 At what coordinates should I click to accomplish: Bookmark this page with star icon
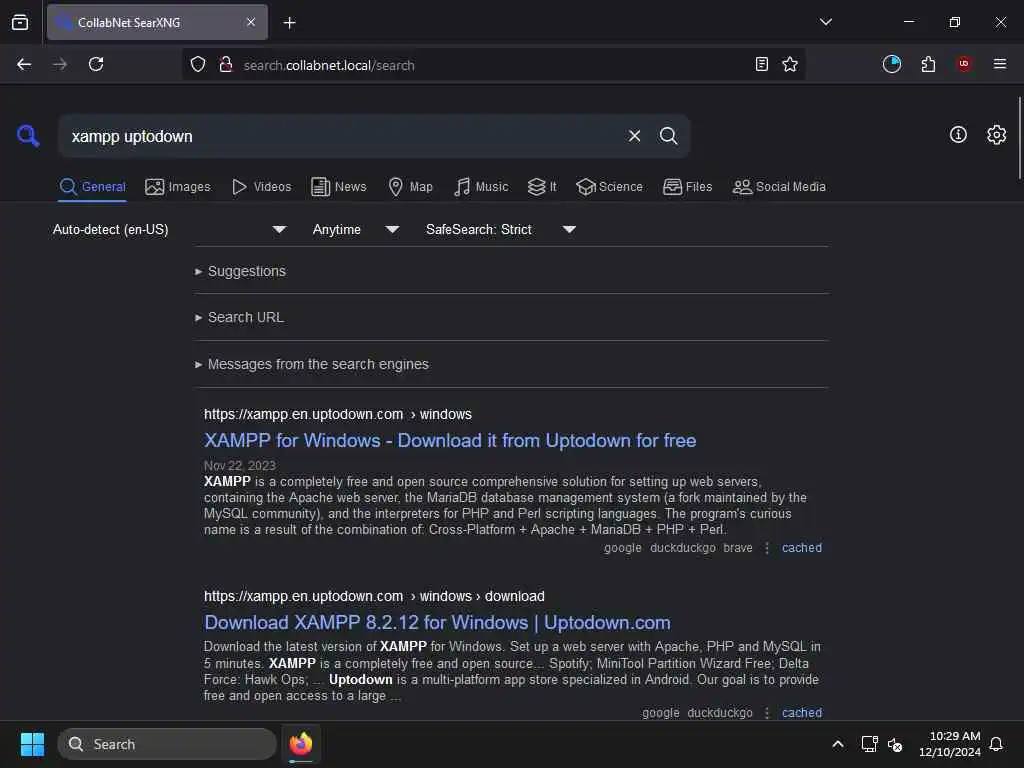pyautogui.click(x=790, y=65)
